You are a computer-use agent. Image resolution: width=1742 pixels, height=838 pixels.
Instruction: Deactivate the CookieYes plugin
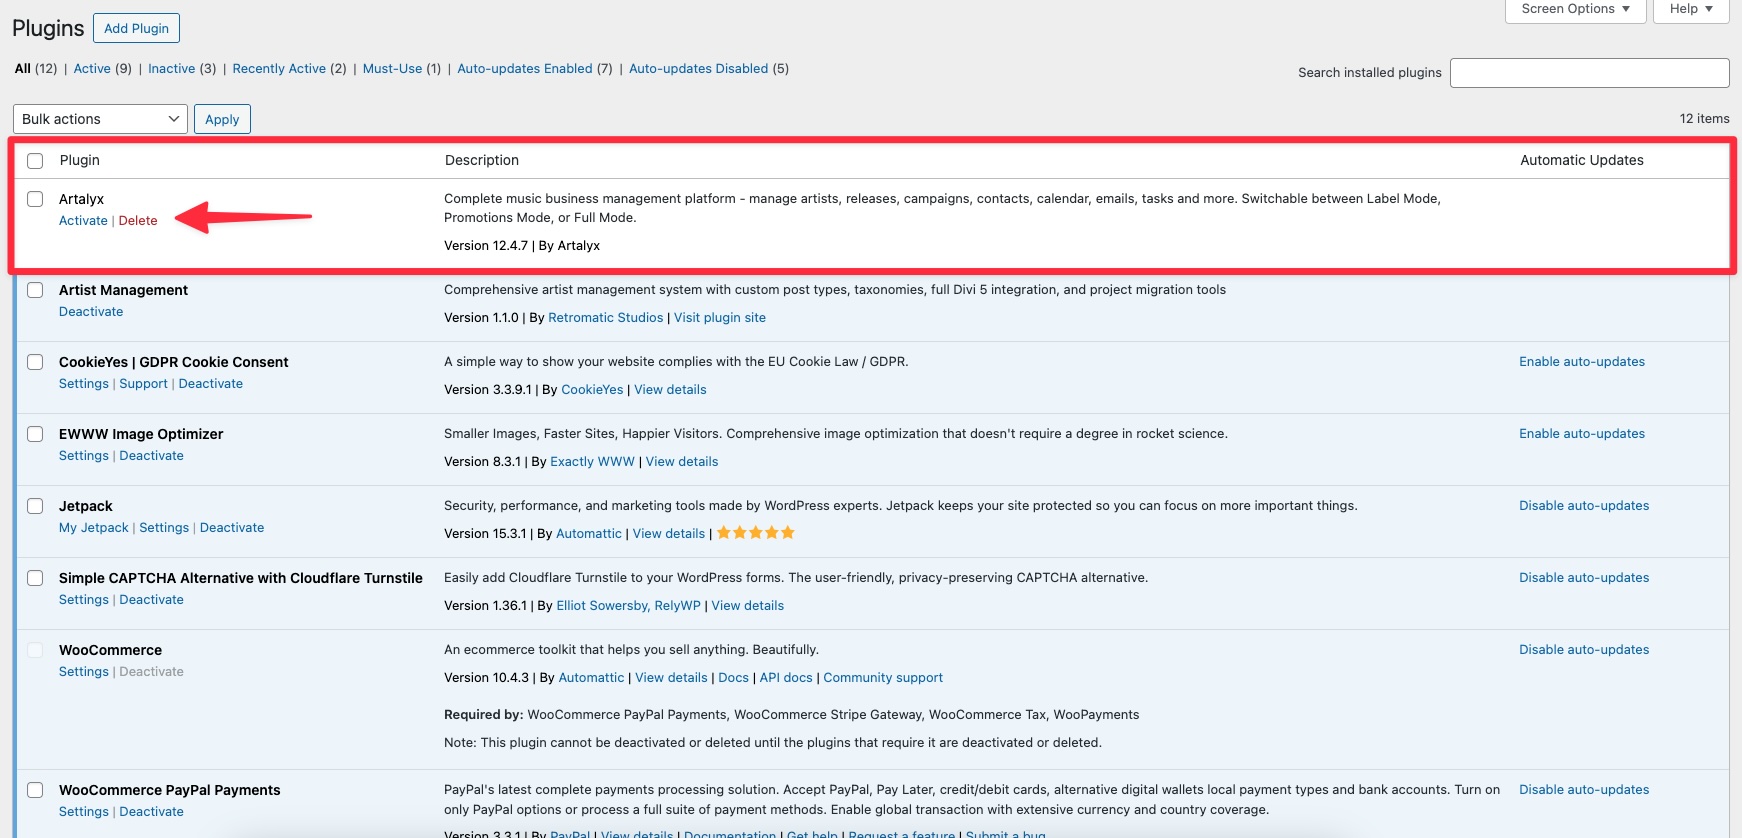point(211,384)
